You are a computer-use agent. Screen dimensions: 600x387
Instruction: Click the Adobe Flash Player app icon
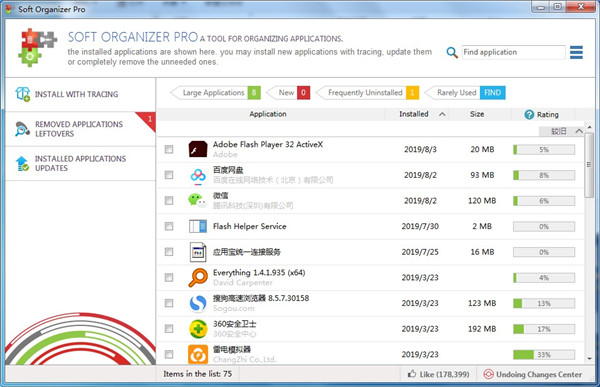[198, 149]
